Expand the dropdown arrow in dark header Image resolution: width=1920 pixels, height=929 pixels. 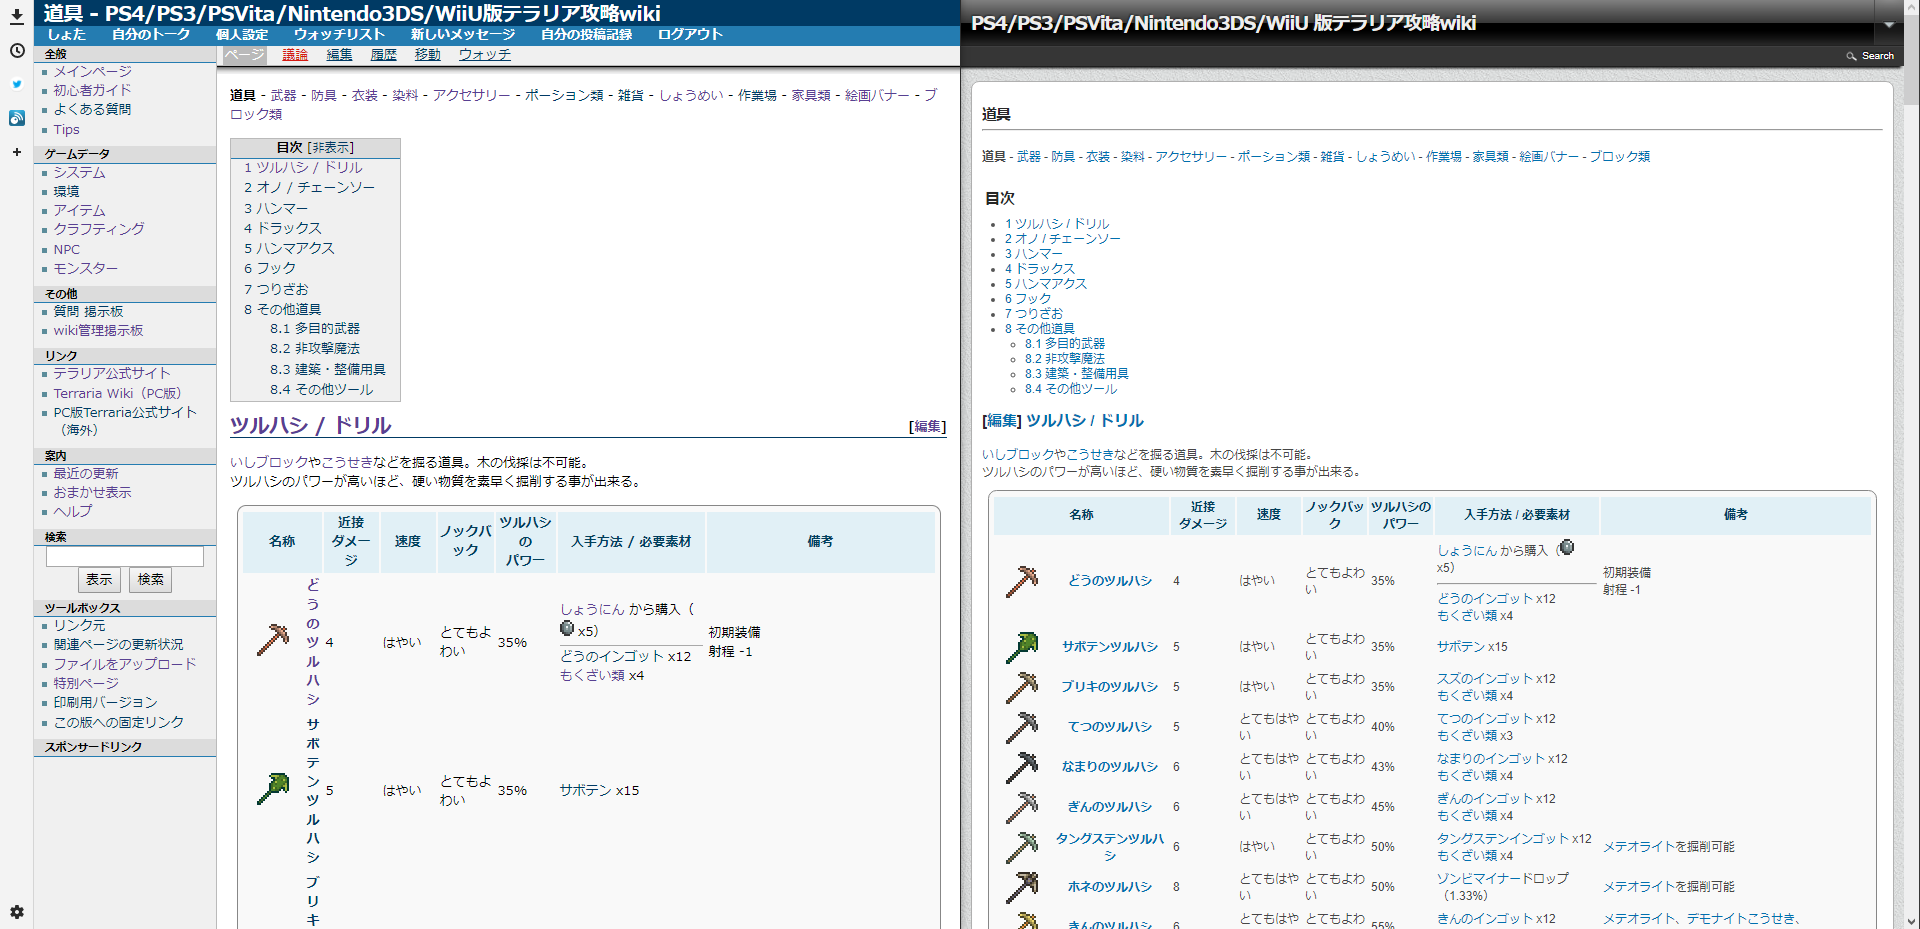click(1889, 24)
